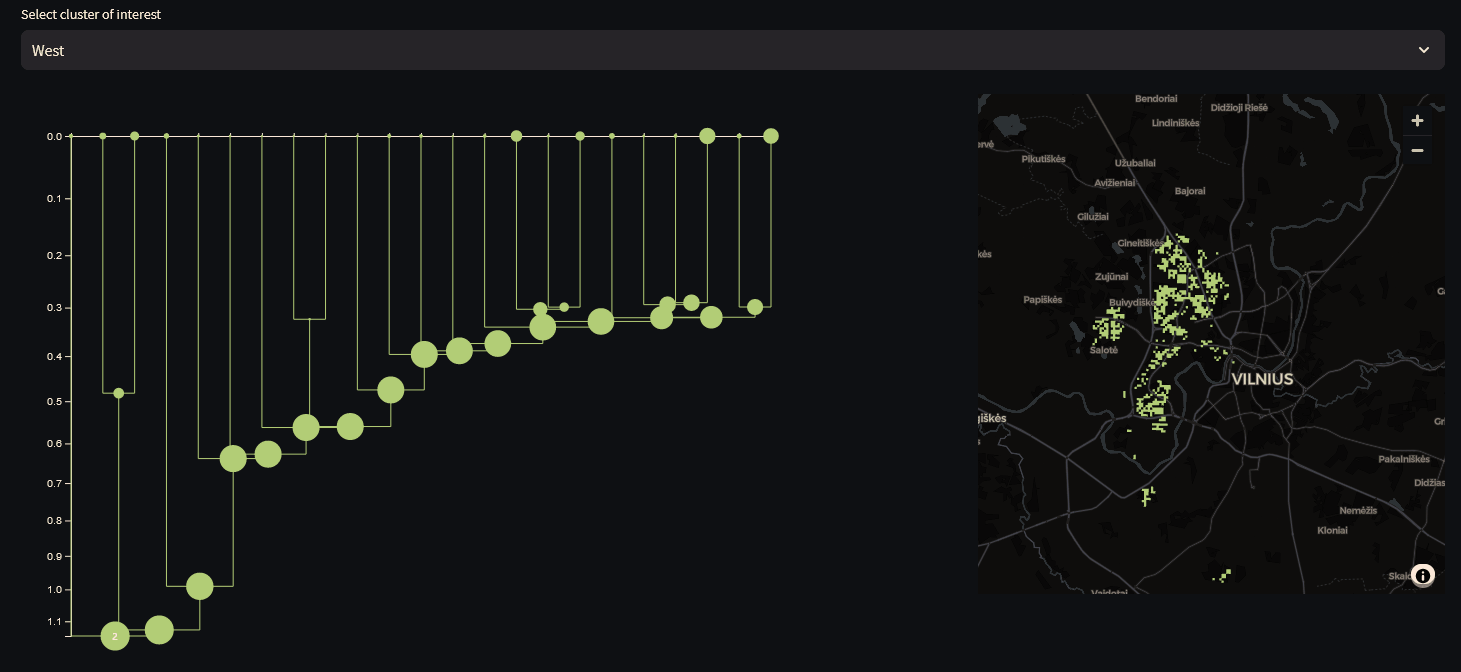Click the Avižieniai map label
The height and width of the screenshot is (672, 1461).
pos(1117,183)
